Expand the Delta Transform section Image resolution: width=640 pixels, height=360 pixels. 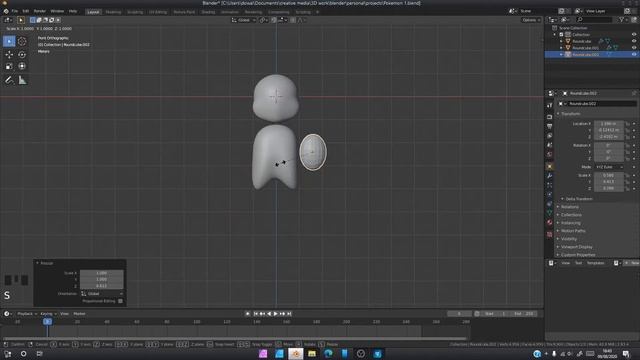pos(579,199)
